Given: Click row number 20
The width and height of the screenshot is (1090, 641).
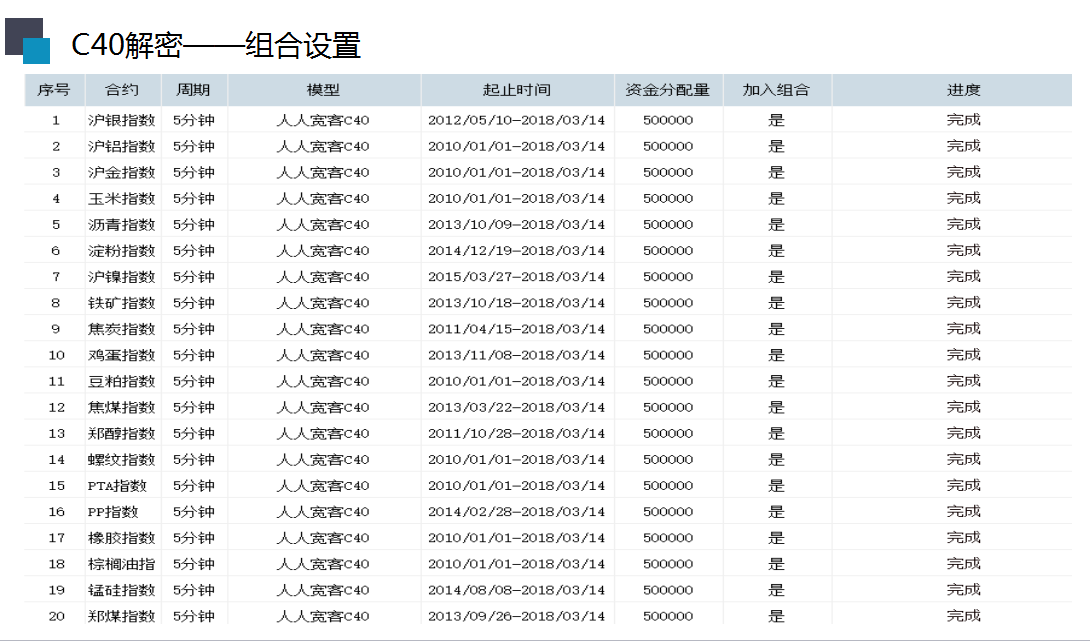Looking at the screenshot, I should pos(56,616).
